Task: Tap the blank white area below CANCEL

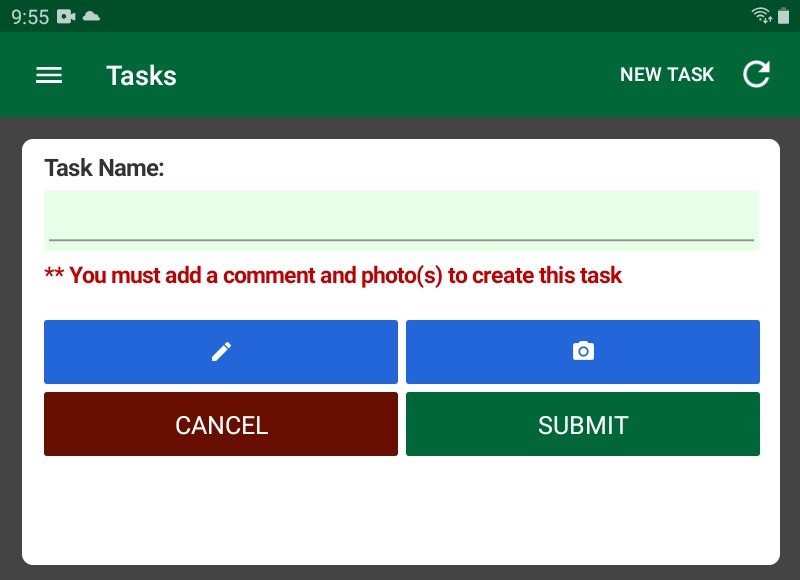Action: [221, 510]
